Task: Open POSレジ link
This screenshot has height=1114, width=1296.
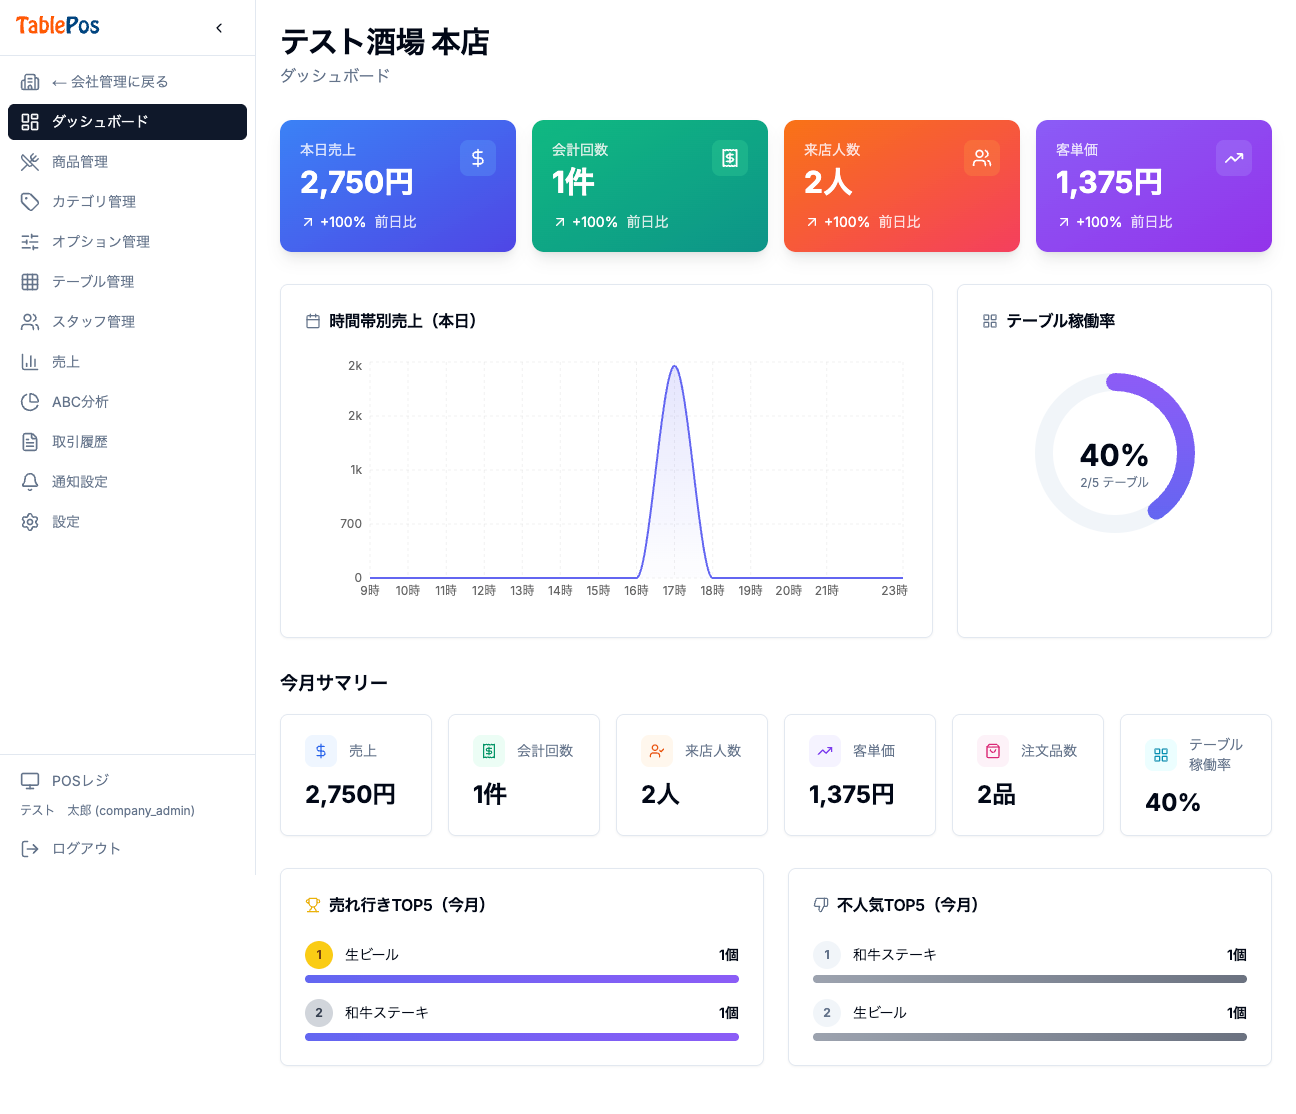Action: coord(127,781)
